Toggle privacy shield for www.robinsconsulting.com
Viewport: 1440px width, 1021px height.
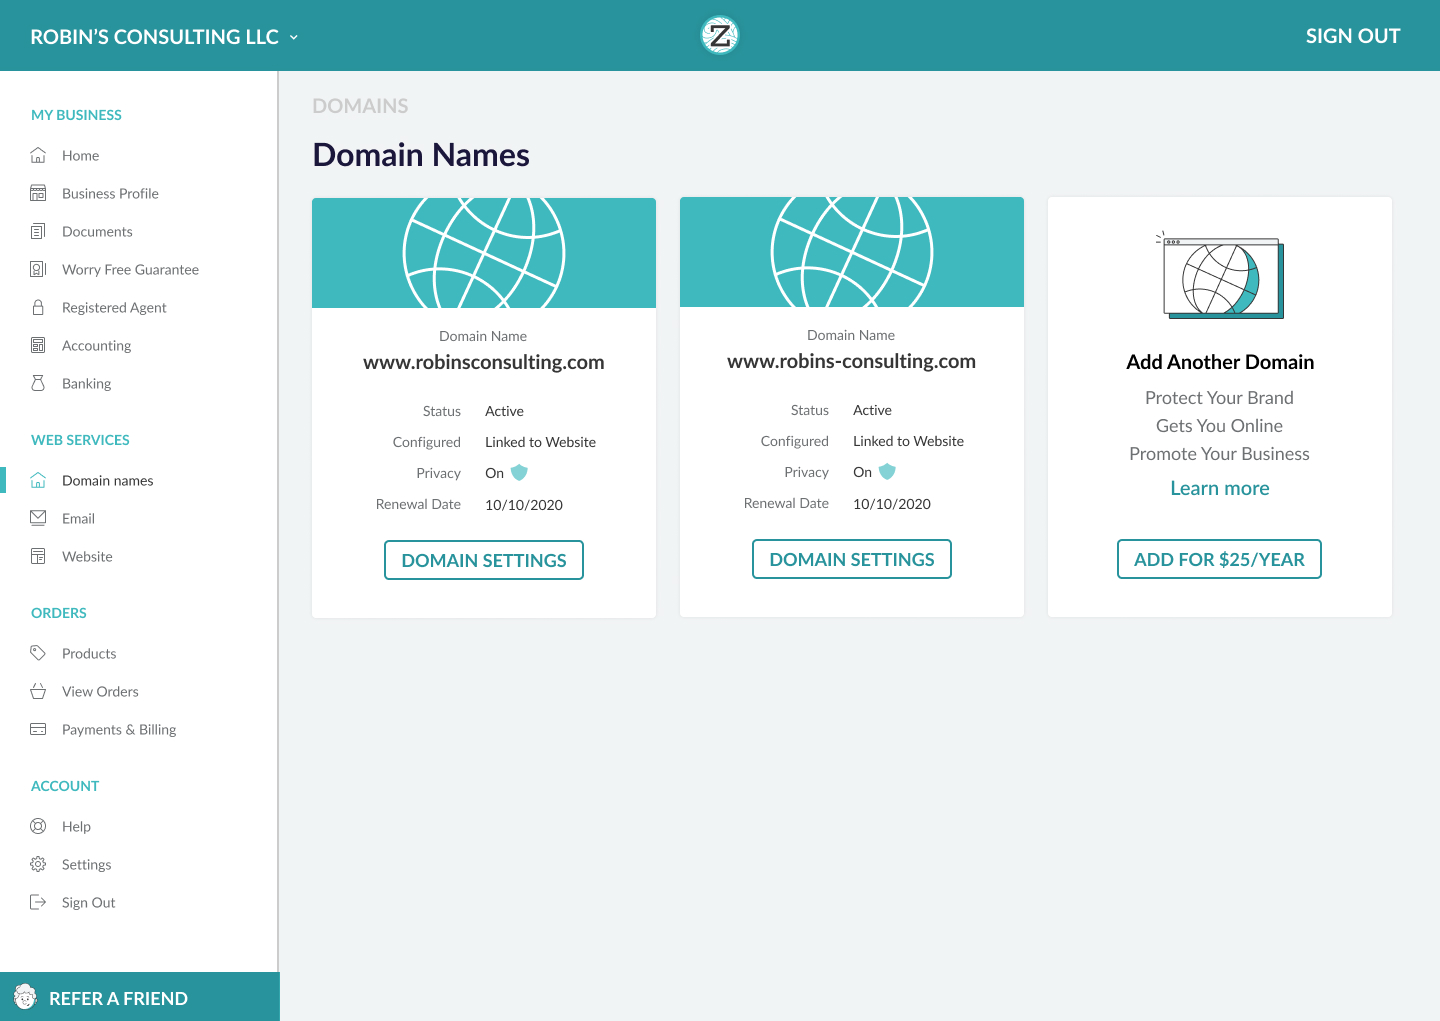[521, 472]
